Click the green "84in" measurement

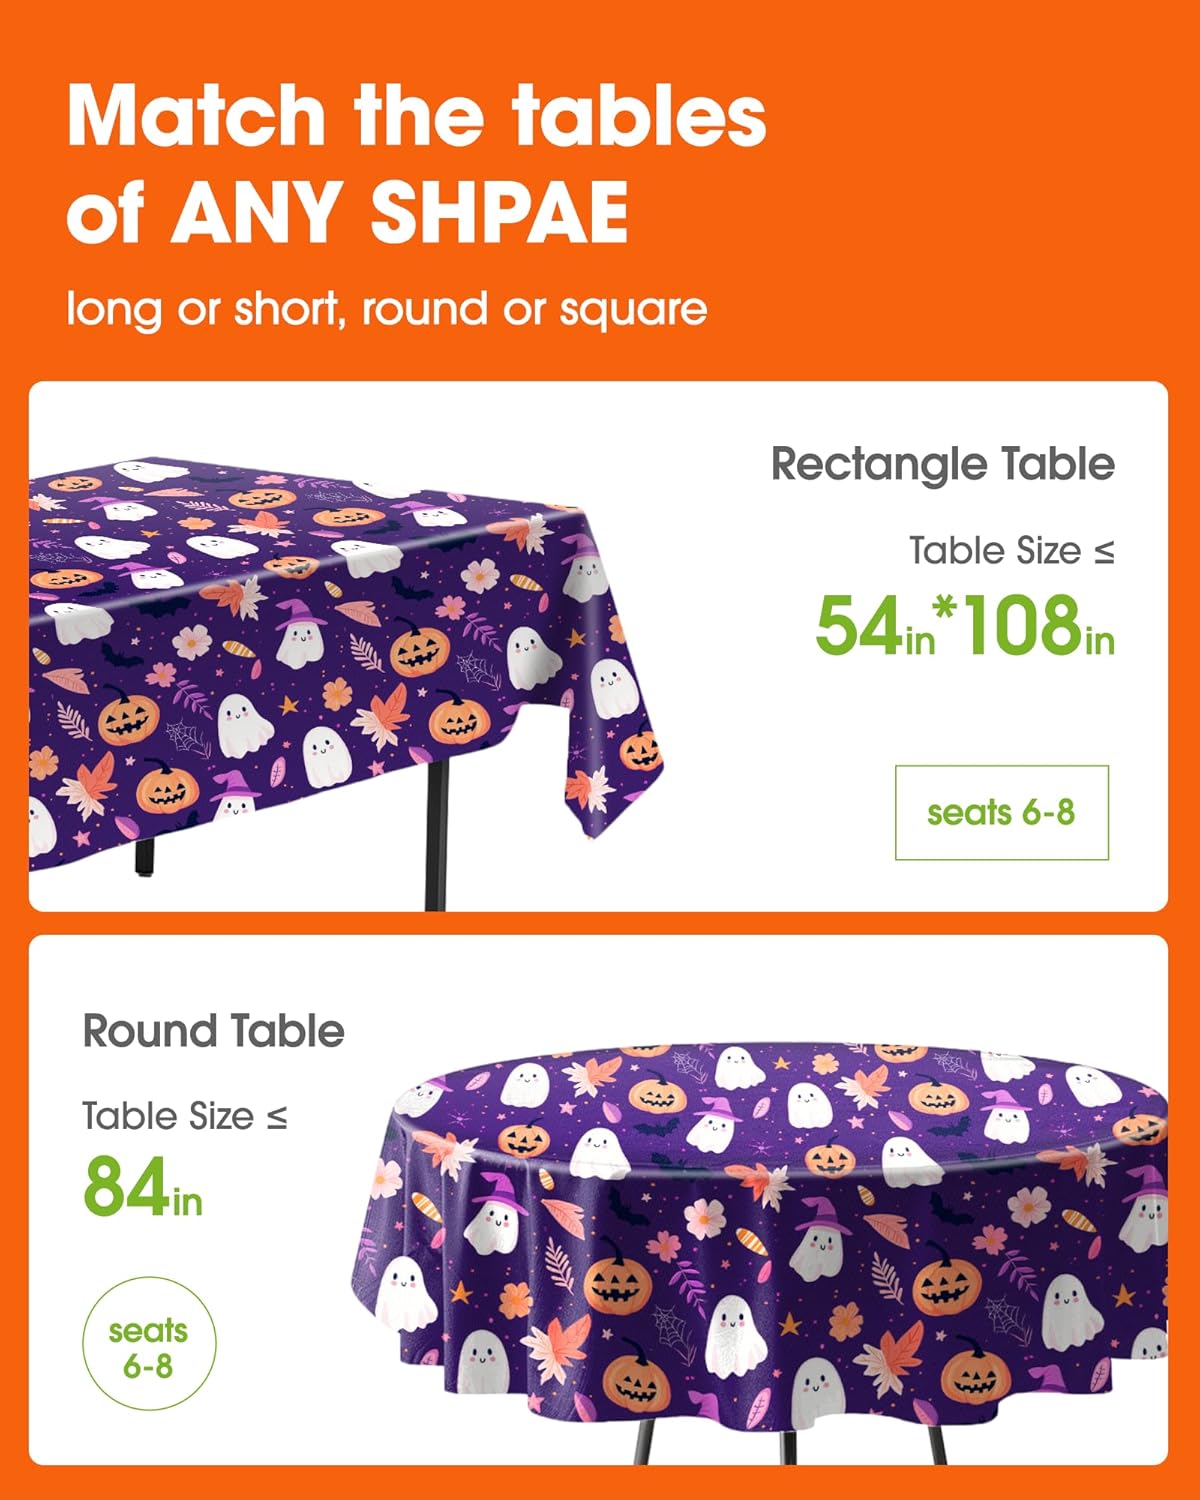pyautogui.click(x=142, y=1188)
